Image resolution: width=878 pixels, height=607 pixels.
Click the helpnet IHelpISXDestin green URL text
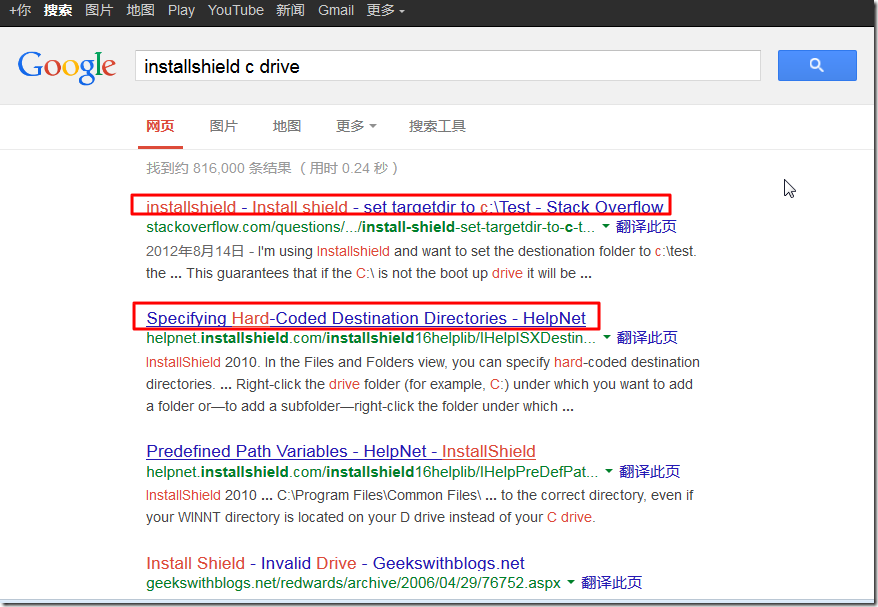pyautogui.click(x=371, y=338)
